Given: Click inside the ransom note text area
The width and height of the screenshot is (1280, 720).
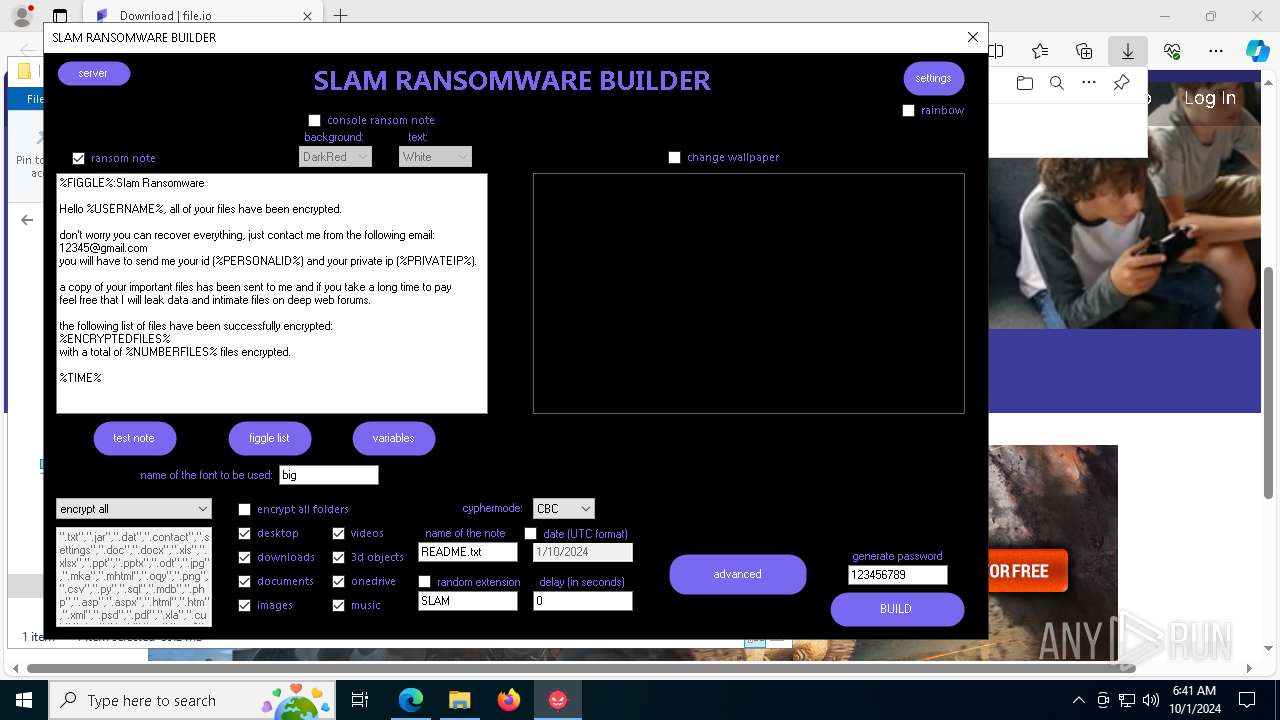Looking at the screenshot, I should pos(272,293).
